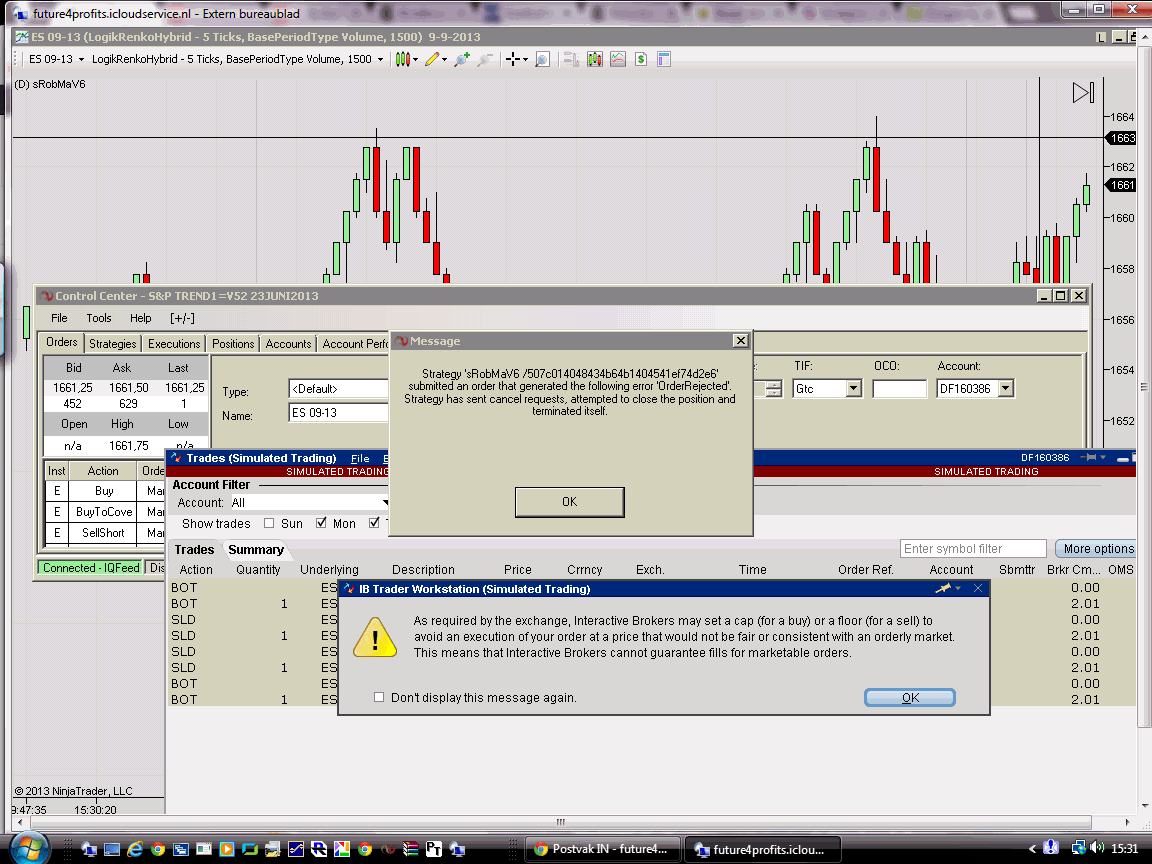Image resolution: width=1152 pixels, height=864 pixels.
Task: Click the green dollar strategies icon
Action: coord(640,59)
